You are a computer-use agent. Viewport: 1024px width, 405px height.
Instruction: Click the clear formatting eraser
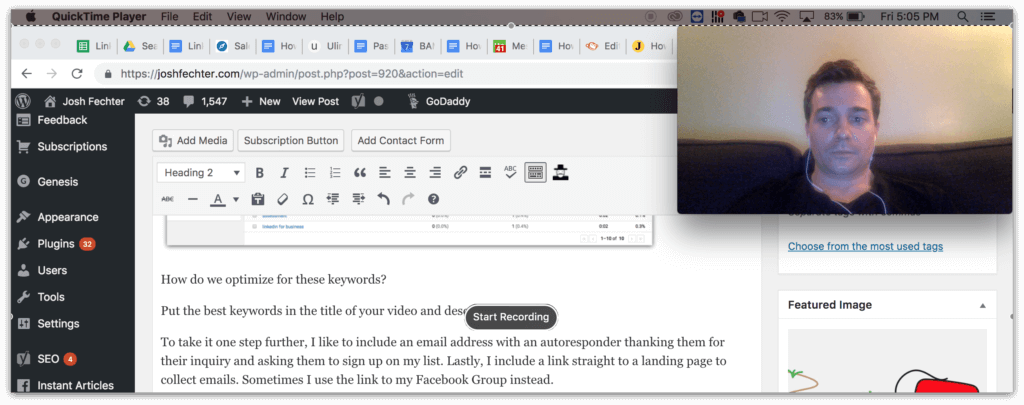(282, 199)
